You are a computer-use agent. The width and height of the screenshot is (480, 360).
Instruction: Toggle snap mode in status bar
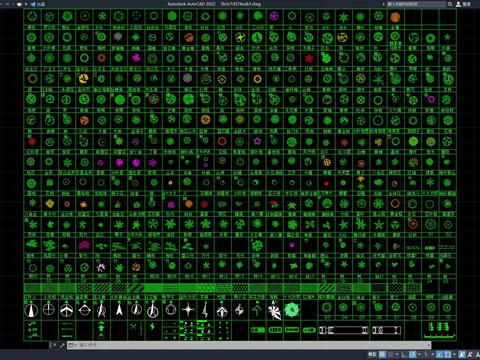point(390,354)
